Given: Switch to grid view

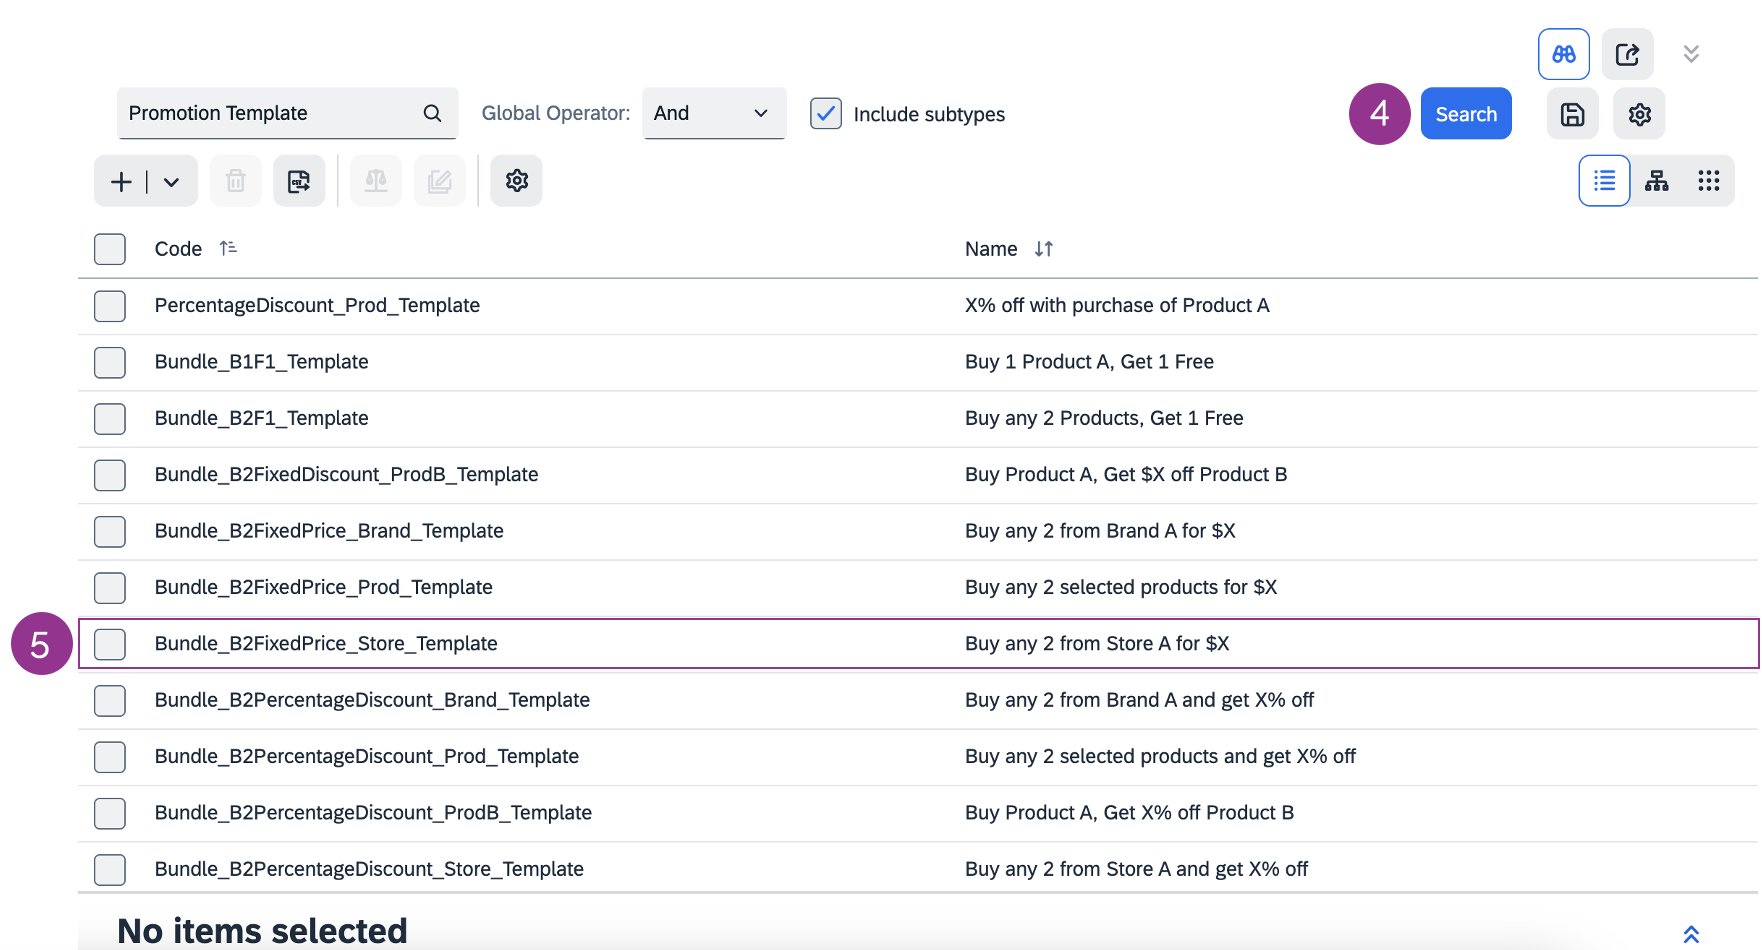Looking at the screenshot, I should [1708, 181].
